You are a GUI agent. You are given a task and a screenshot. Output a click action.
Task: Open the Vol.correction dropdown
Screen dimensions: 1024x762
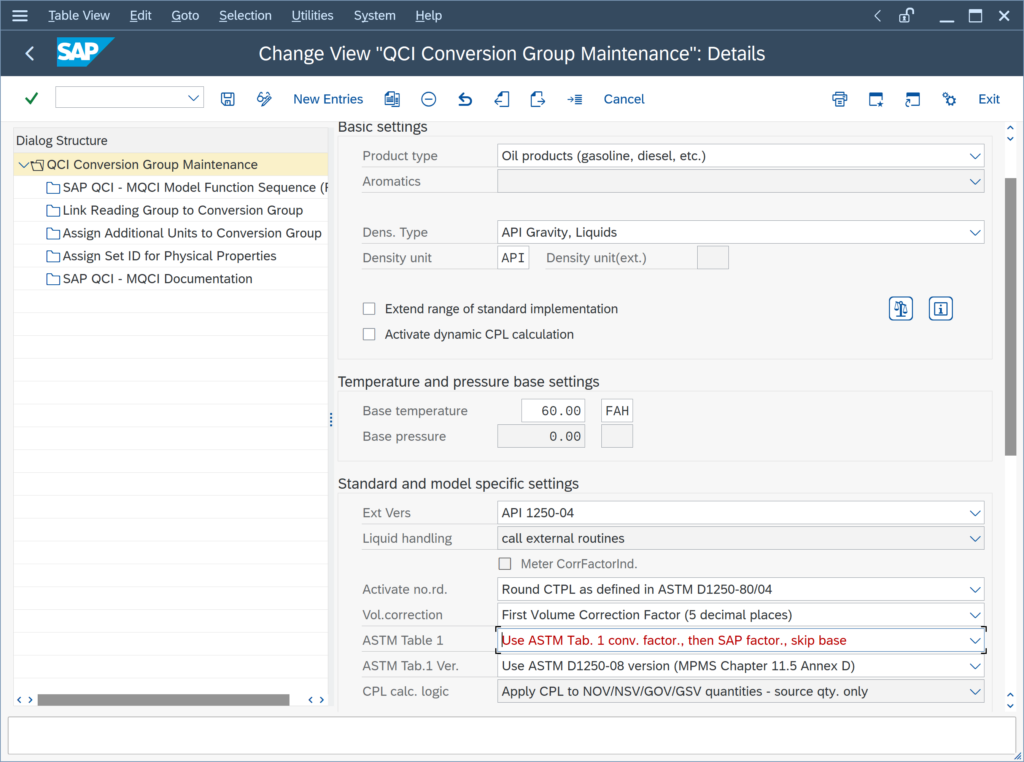pos(975,615)
